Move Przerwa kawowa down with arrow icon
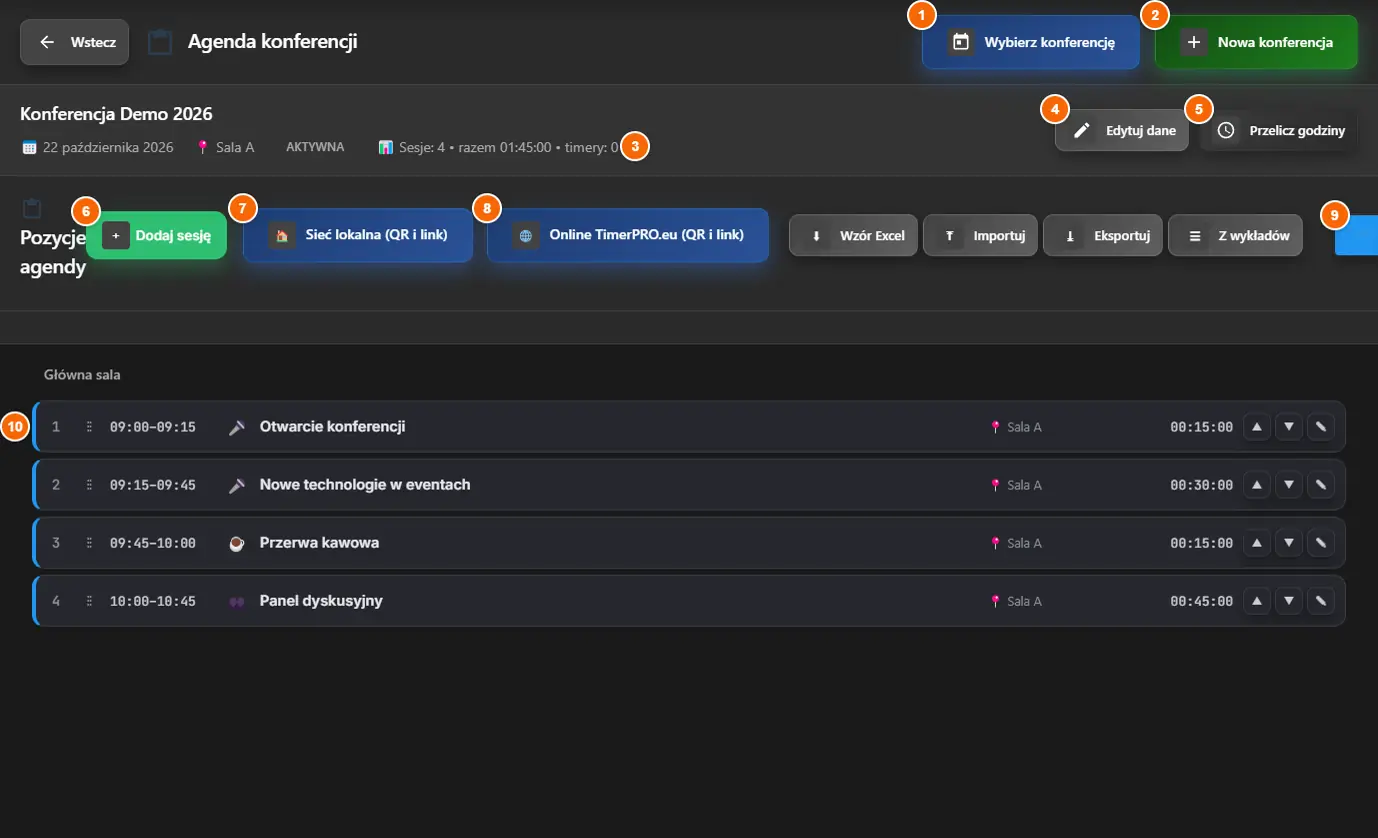 pos(1289,543)
